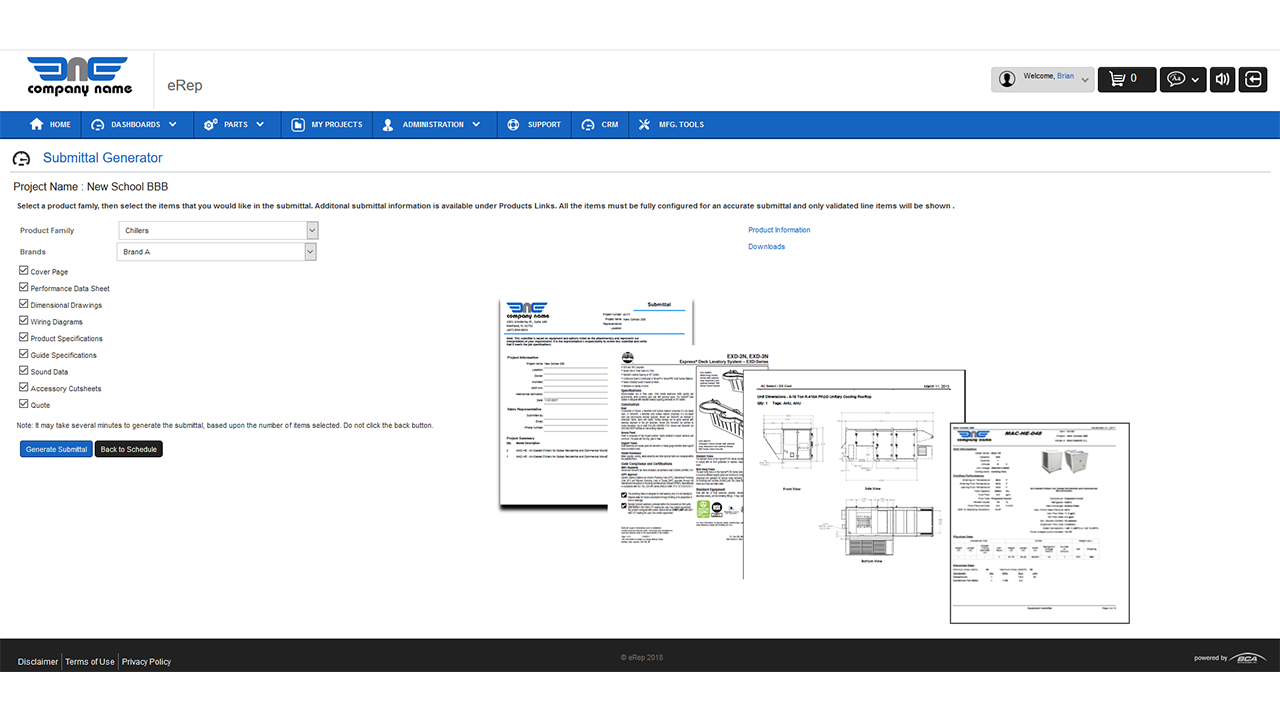The image size is (1280, 720).
Task: Expand the language dropdown arrow
Action: coord(1196,79)
